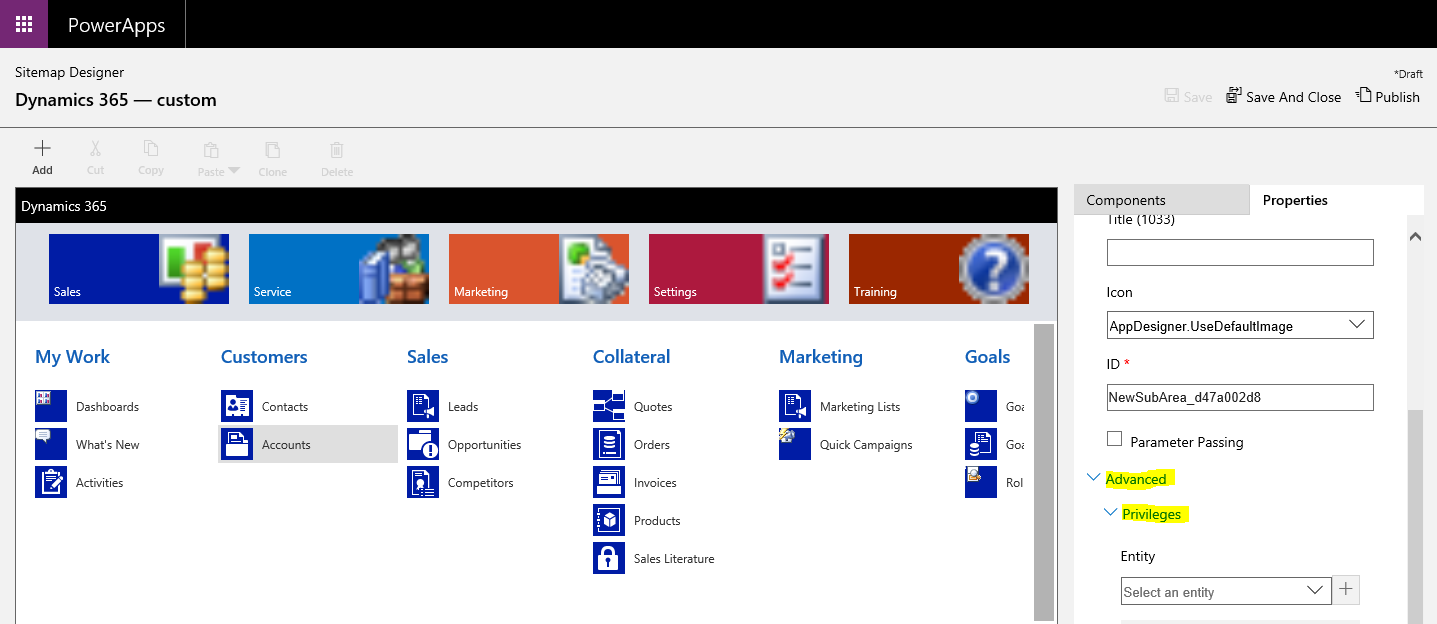The height and width of the screenshot is (624, 1437).
Task: Click the Add plus toolbar icon
Action: [x=42, y=149]
